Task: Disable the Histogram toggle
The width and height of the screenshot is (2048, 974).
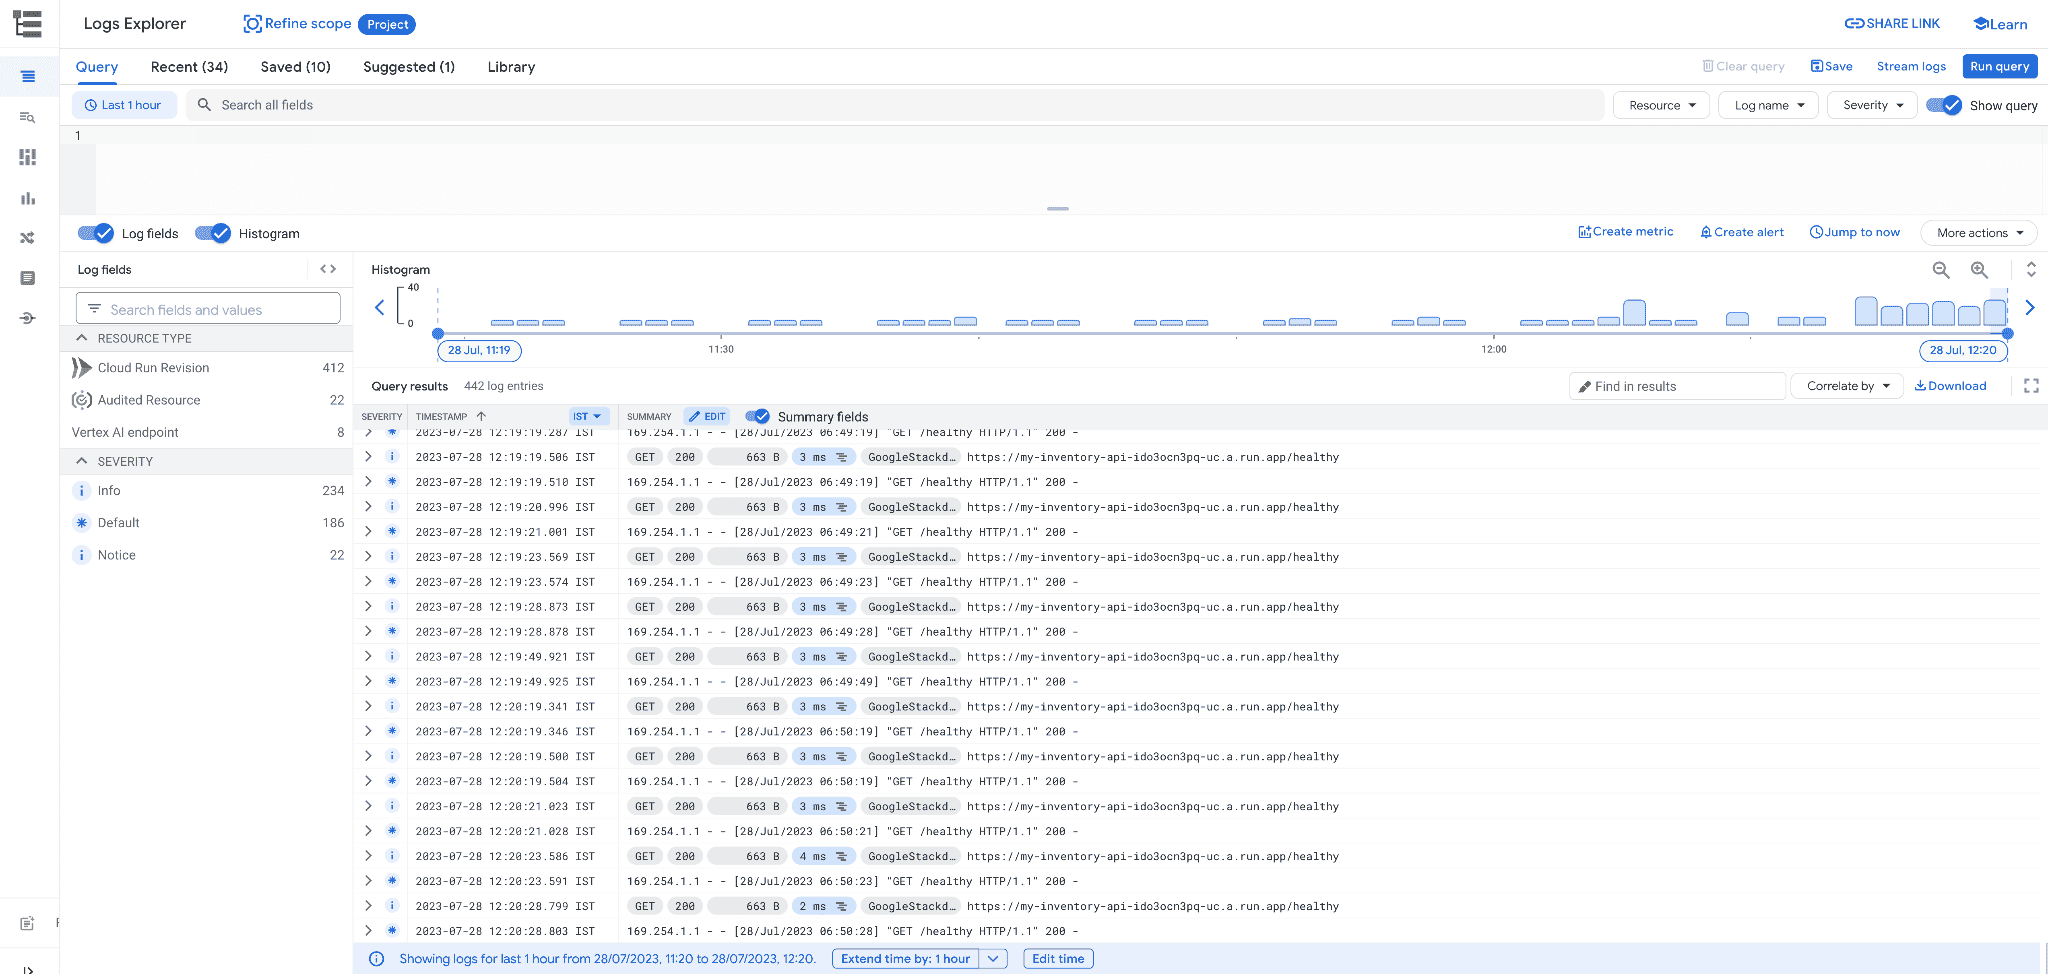Action: pyautogui.click(x=213, y=233)
